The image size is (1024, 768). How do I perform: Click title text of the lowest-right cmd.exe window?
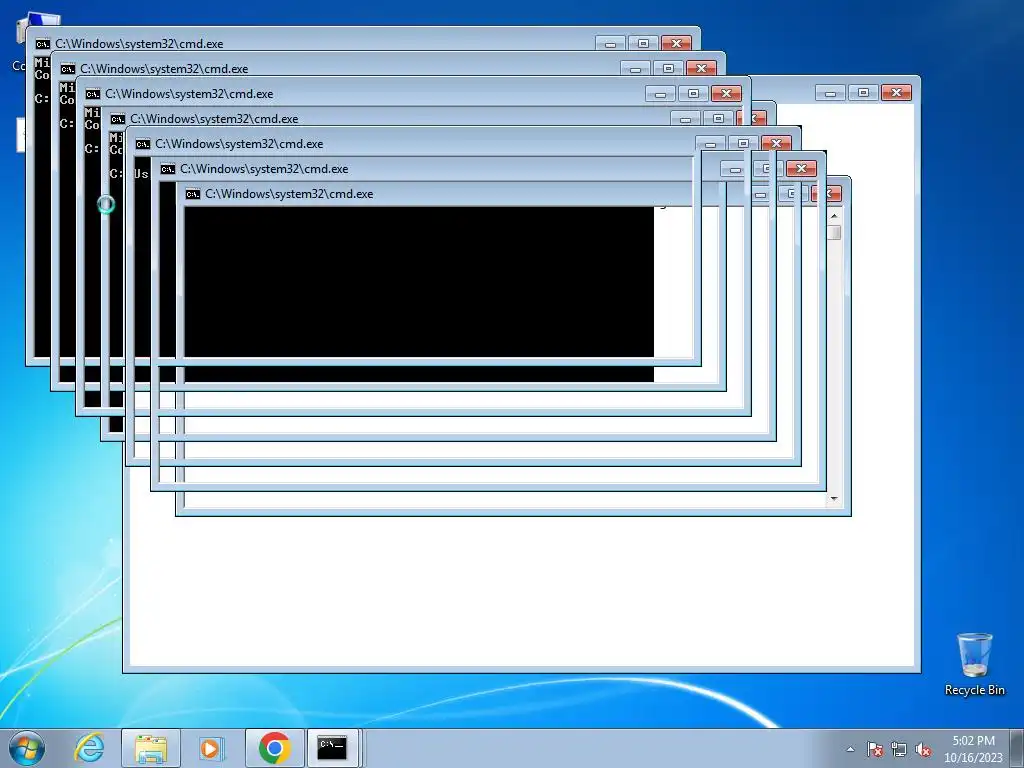tap(289, 194)
